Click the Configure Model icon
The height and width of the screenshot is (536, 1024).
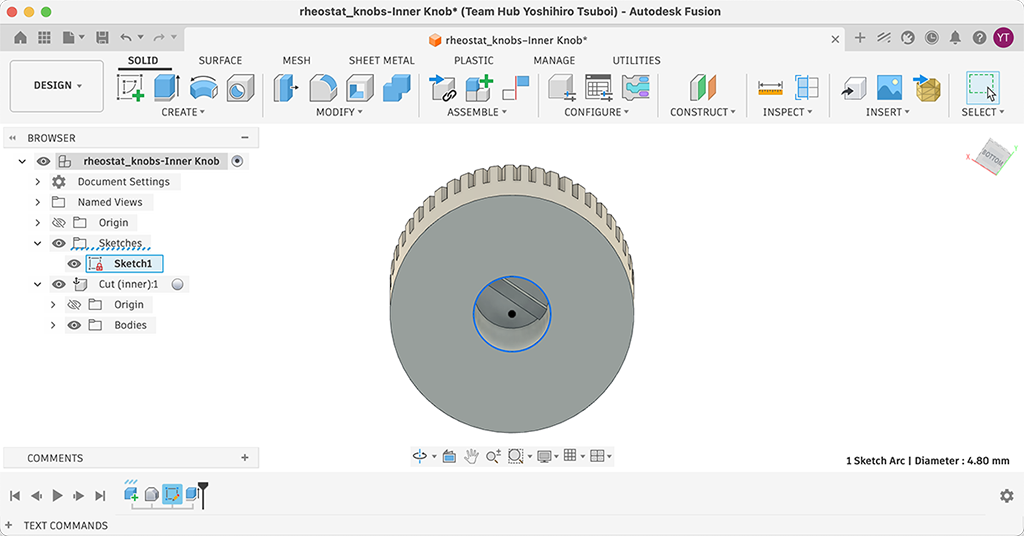561,87
